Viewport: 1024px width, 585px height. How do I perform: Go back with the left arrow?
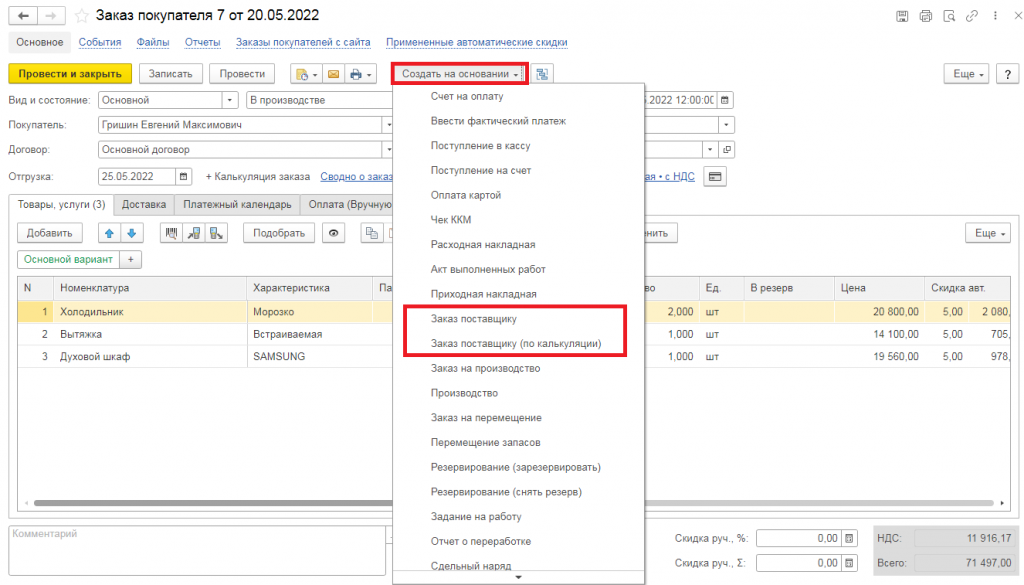[23, 16]
